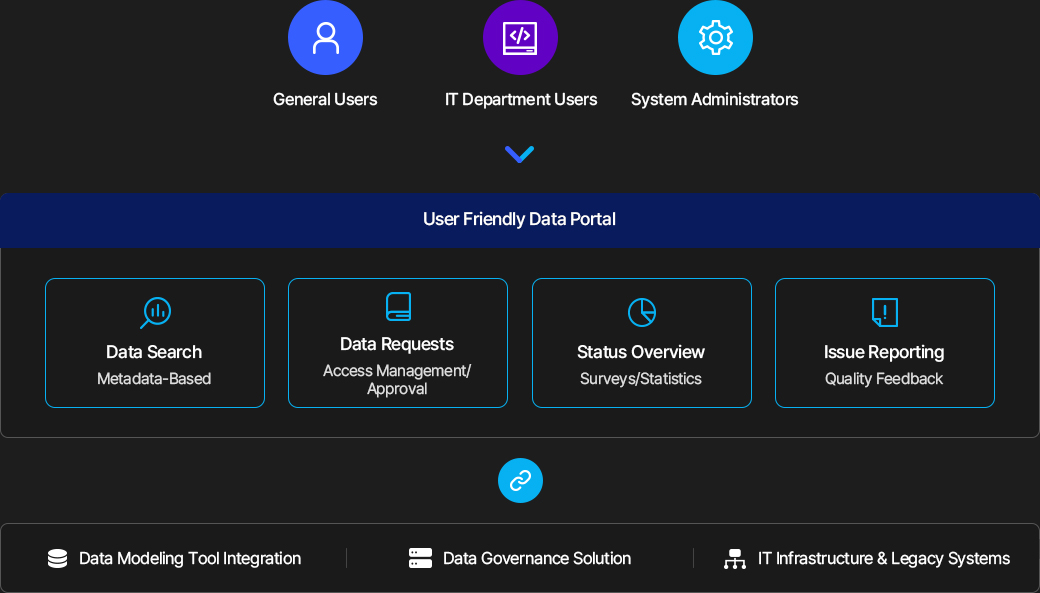The width and height of the screenshot is (1040, 593).
Task: Open the Issue Reporting heading
Action: coord(884,352)
